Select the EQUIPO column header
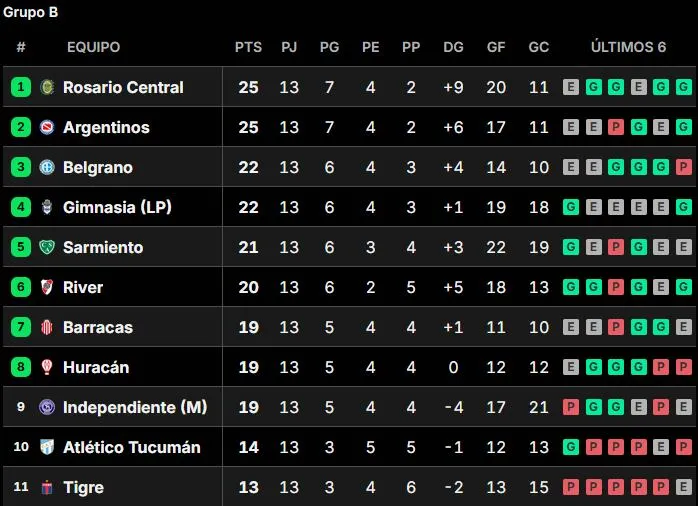The image size is (698, 506). coord(93,47)
